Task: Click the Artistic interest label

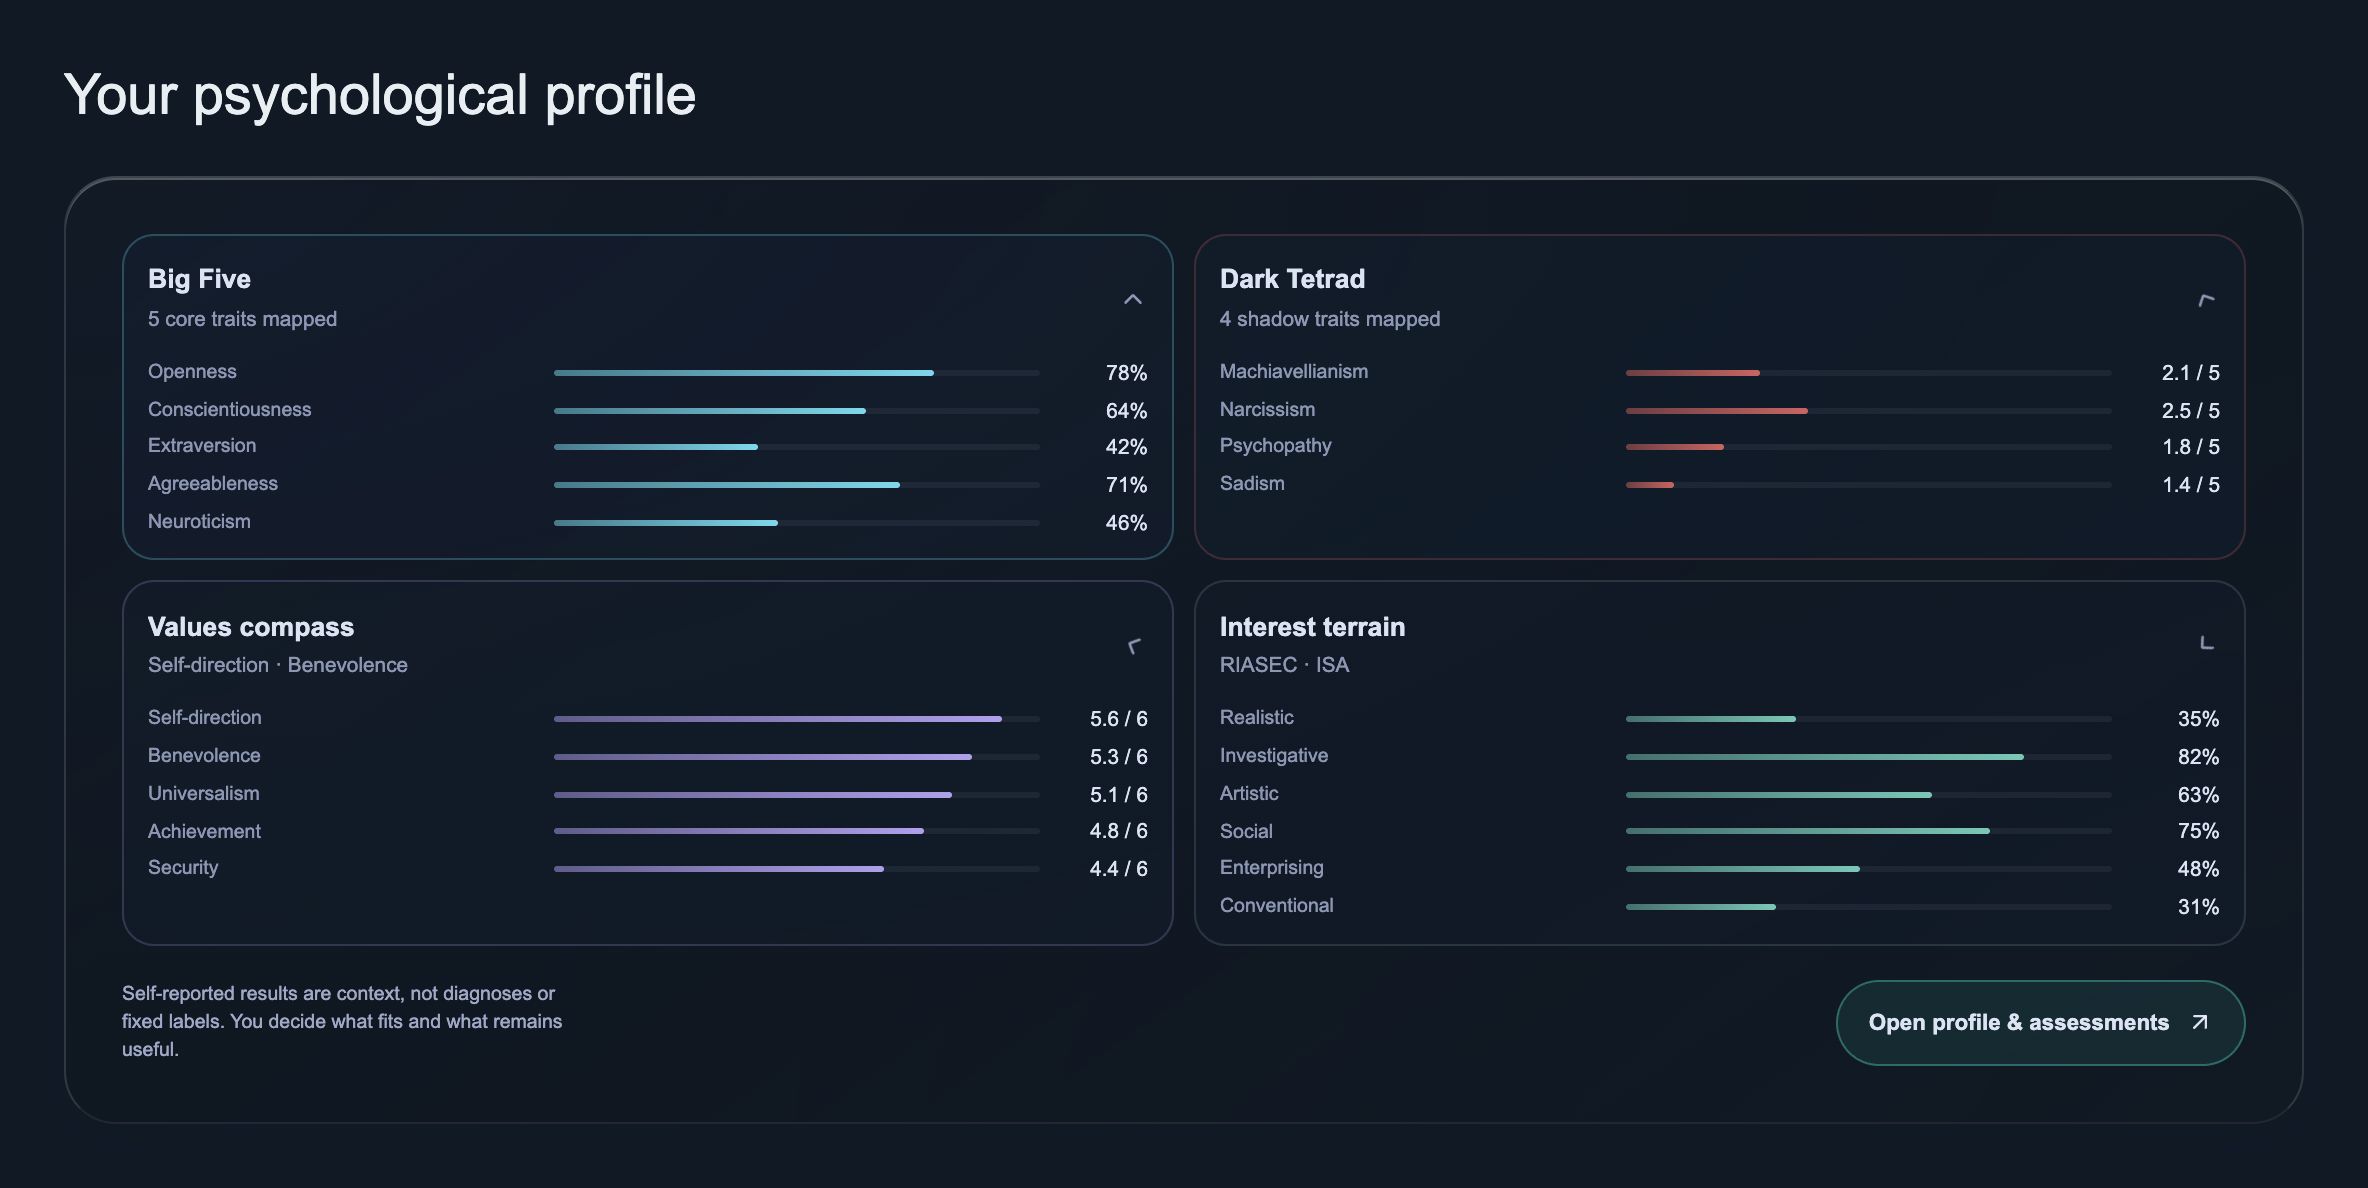Action: tap(1249, 793)
